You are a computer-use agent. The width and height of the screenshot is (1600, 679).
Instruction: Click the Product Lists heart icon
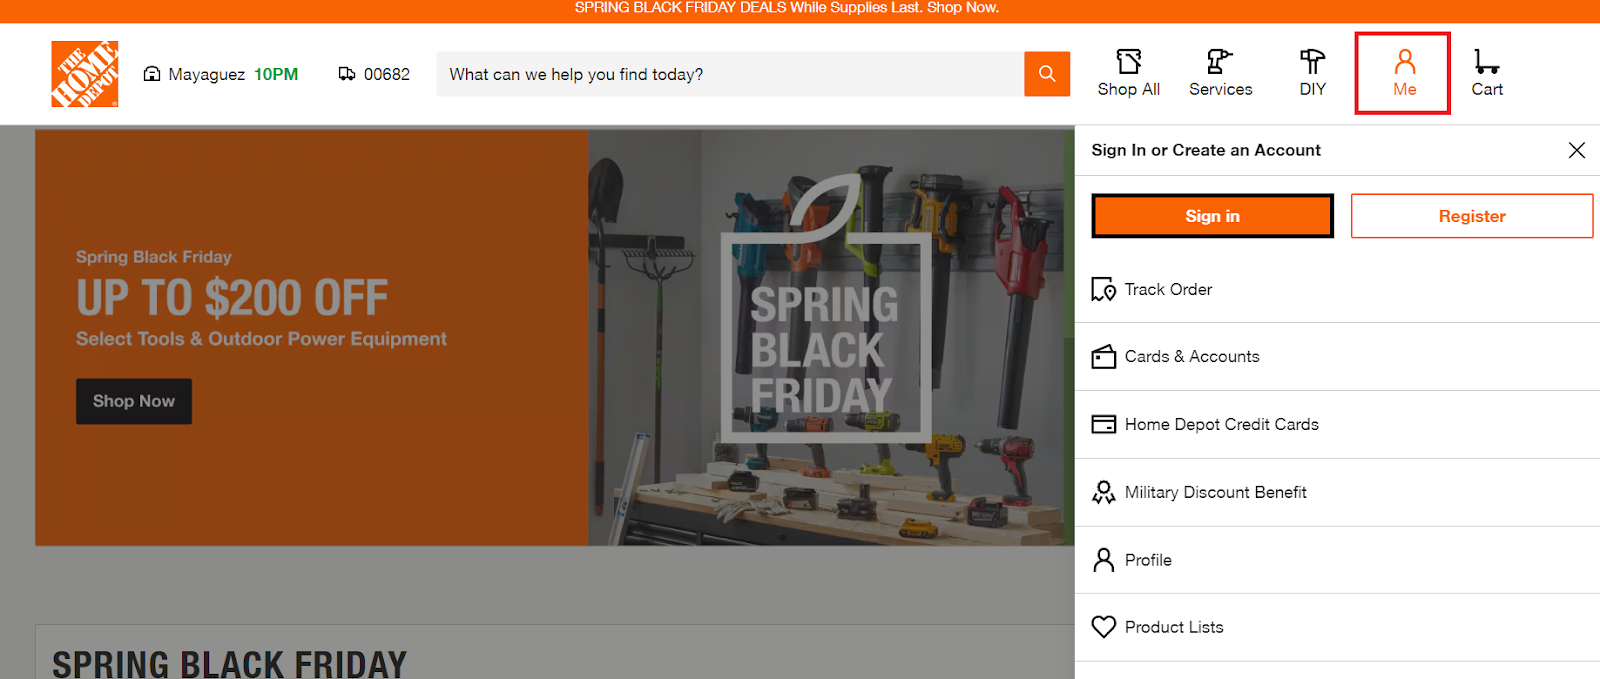pos(1103,627)
